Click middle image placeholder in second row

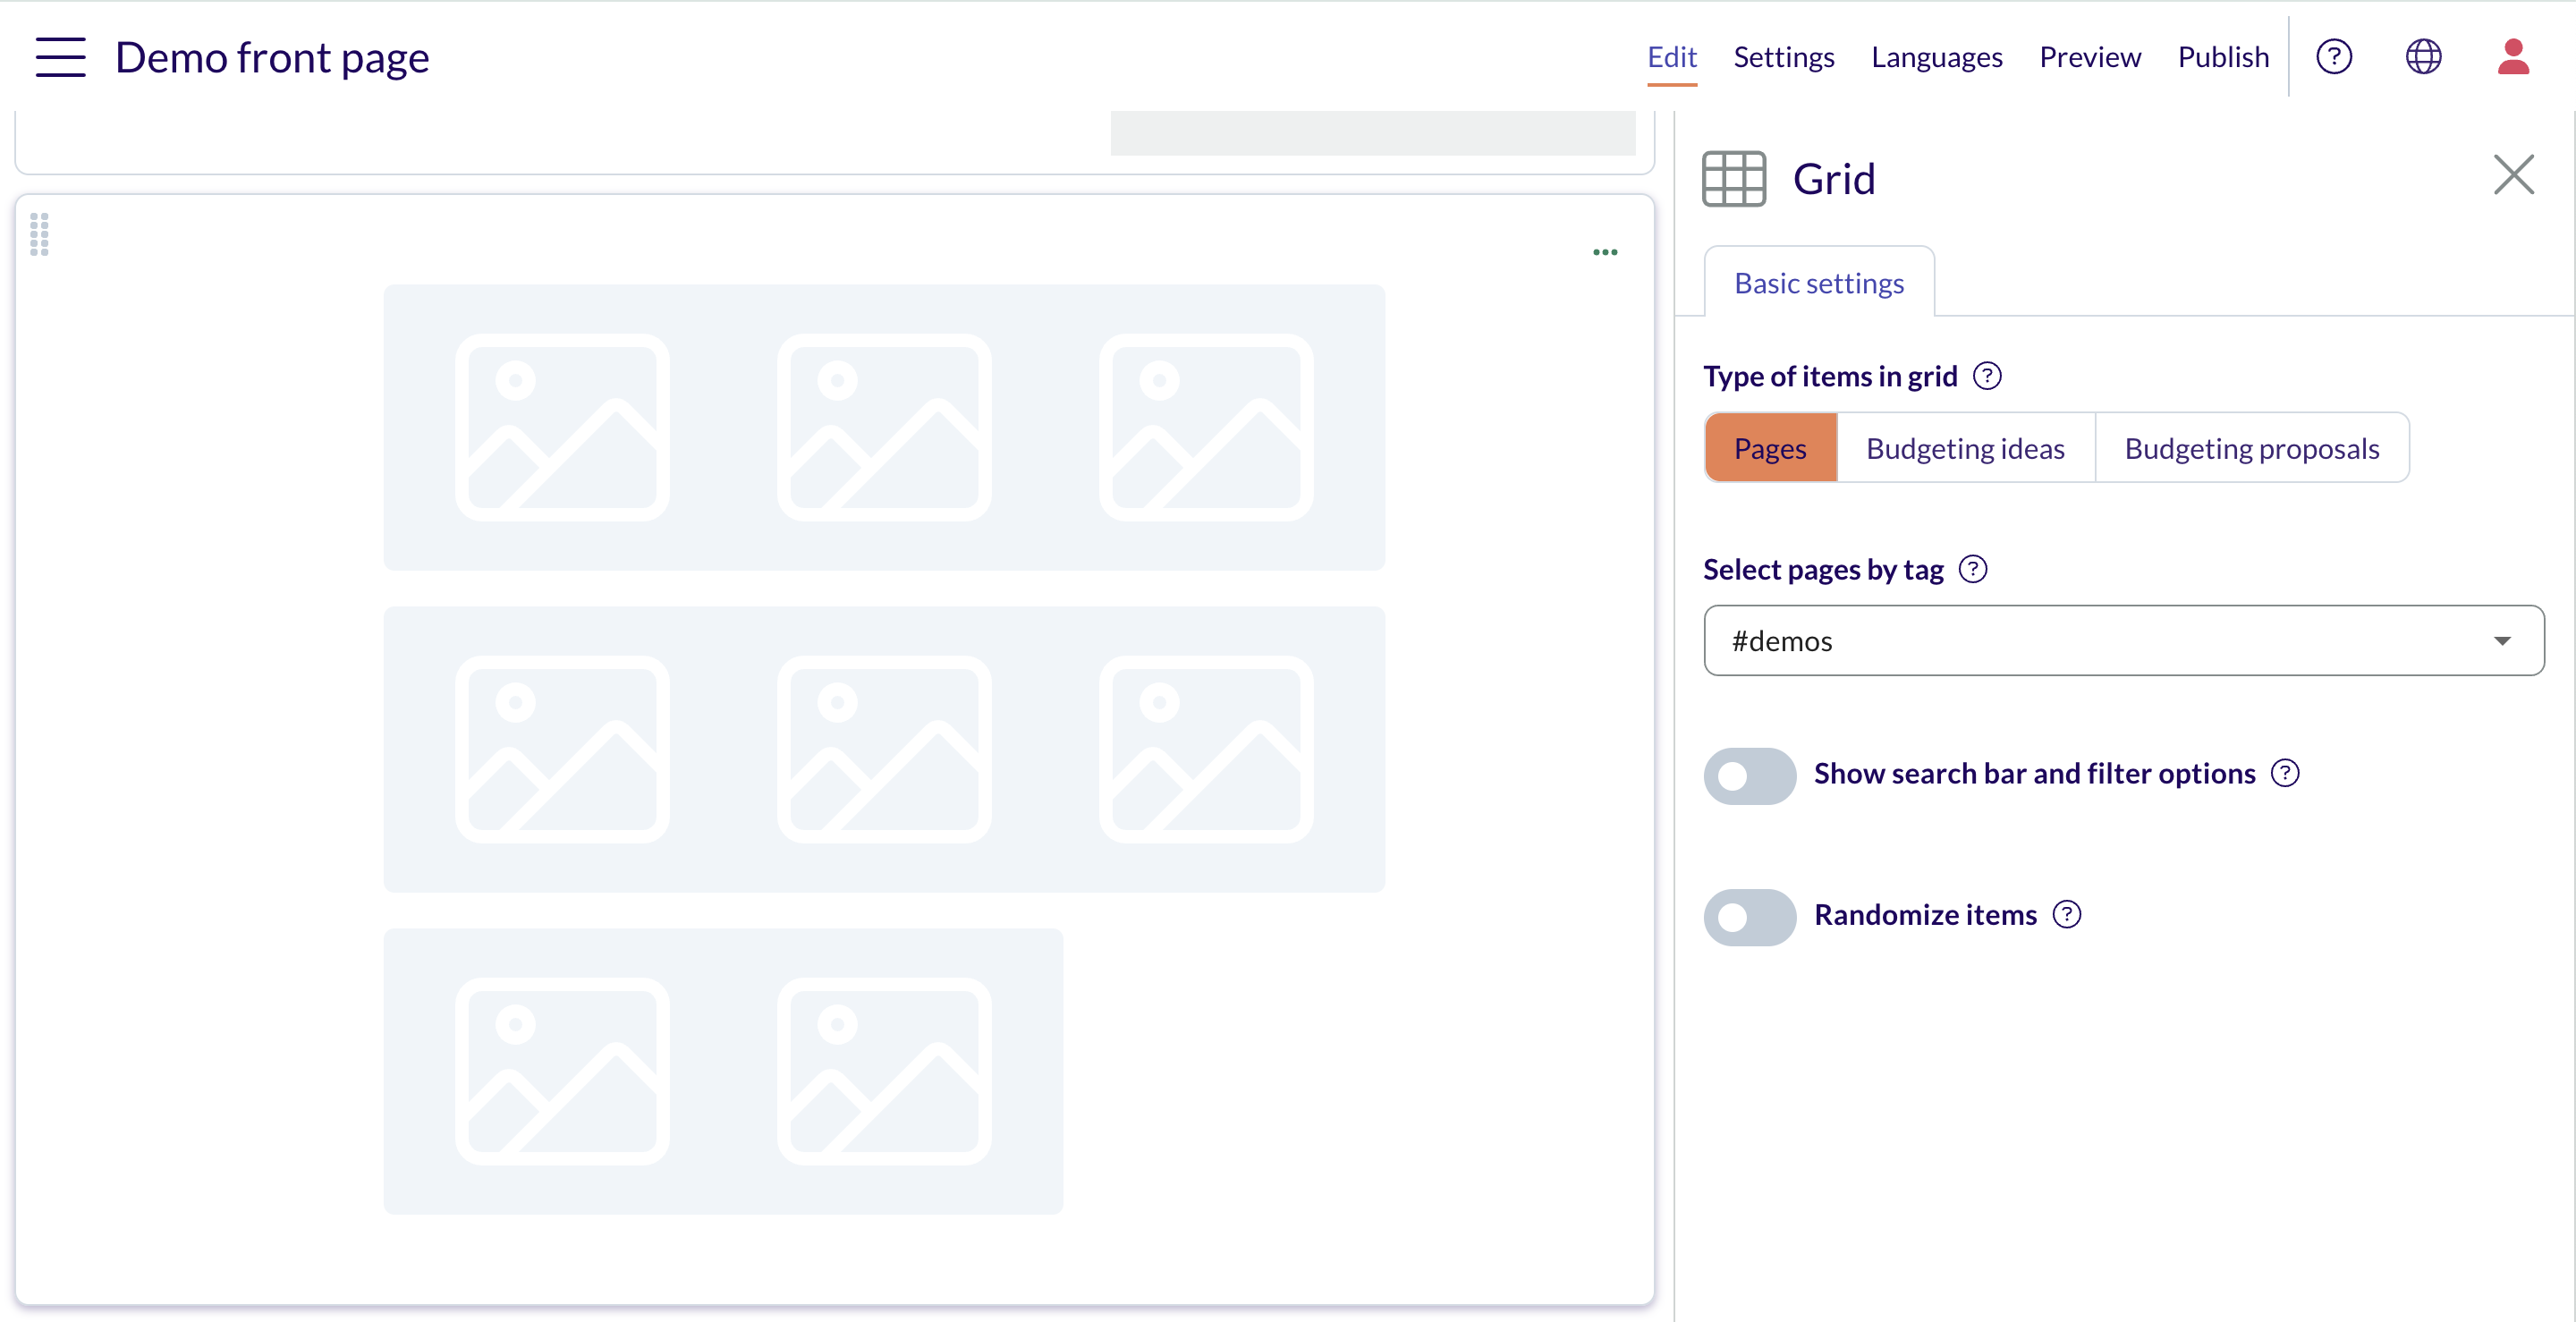(x=884, y=749)
